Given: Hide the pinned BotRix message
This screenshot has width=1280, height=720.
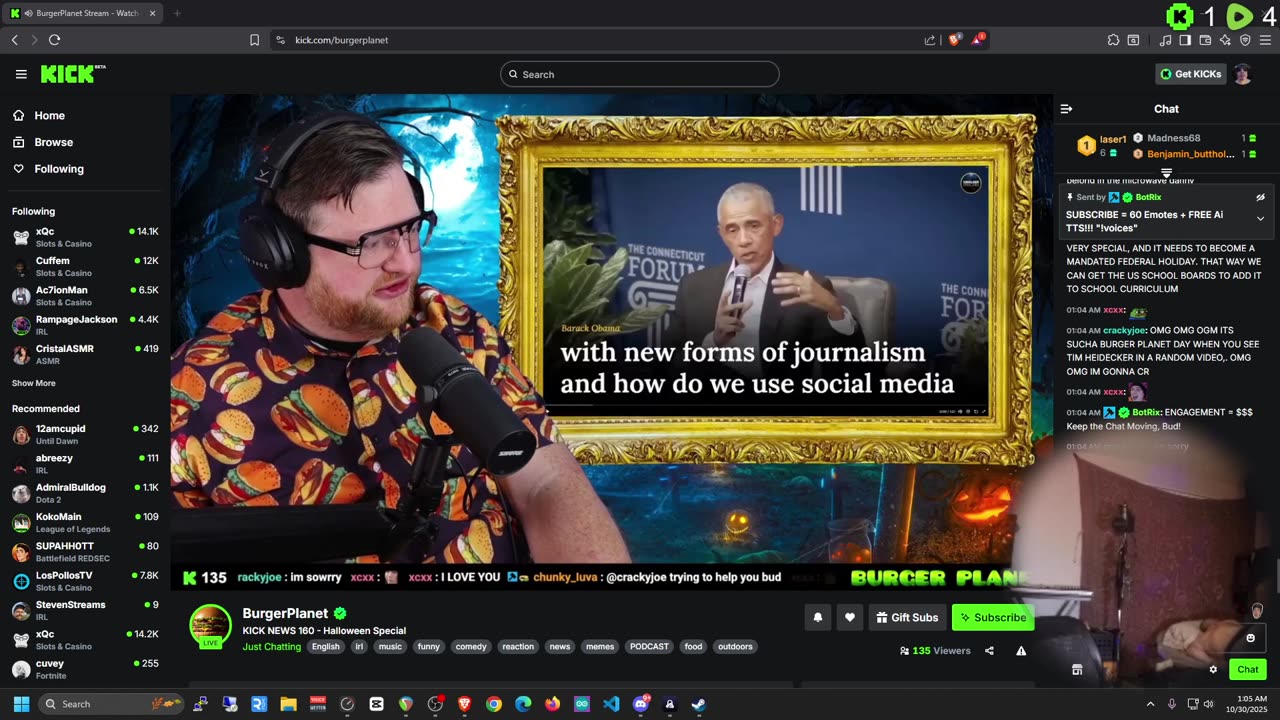Looking at the screenshot, I should [1260, 198].
